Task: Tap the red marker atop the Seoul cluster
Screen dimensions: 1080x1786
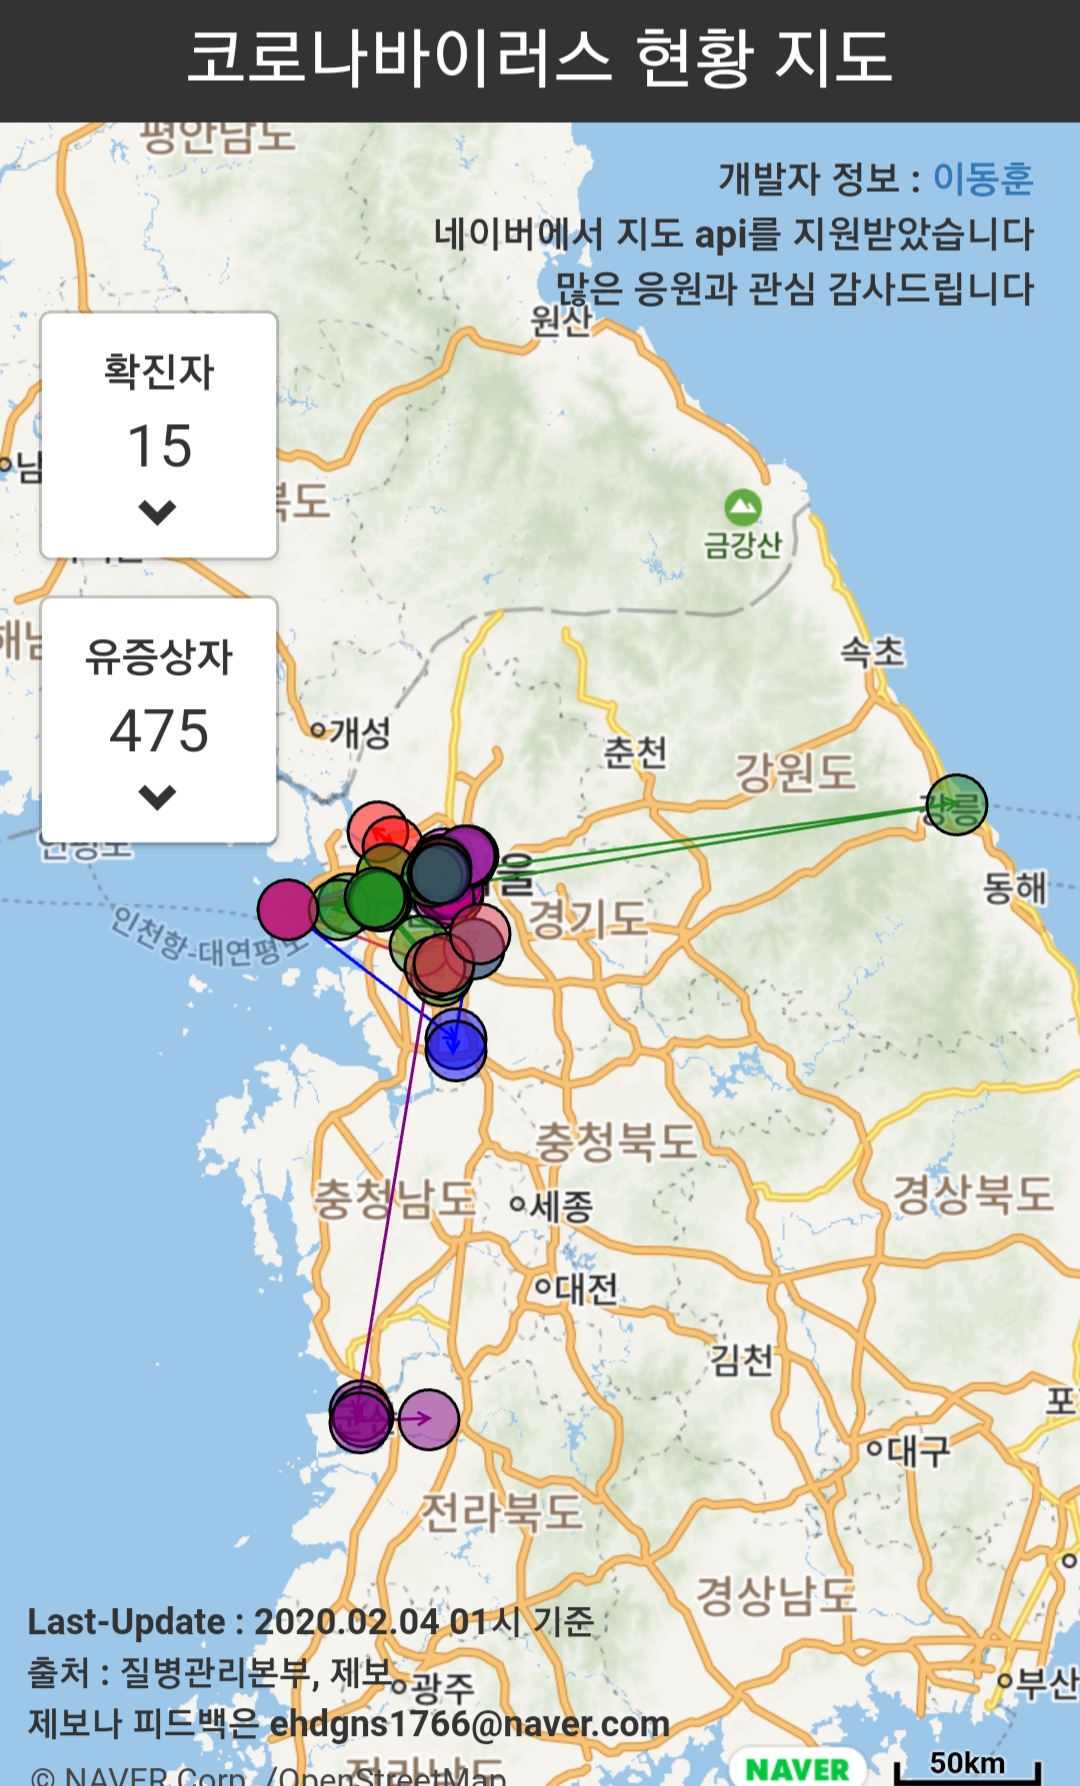Action: pos(379,830)
